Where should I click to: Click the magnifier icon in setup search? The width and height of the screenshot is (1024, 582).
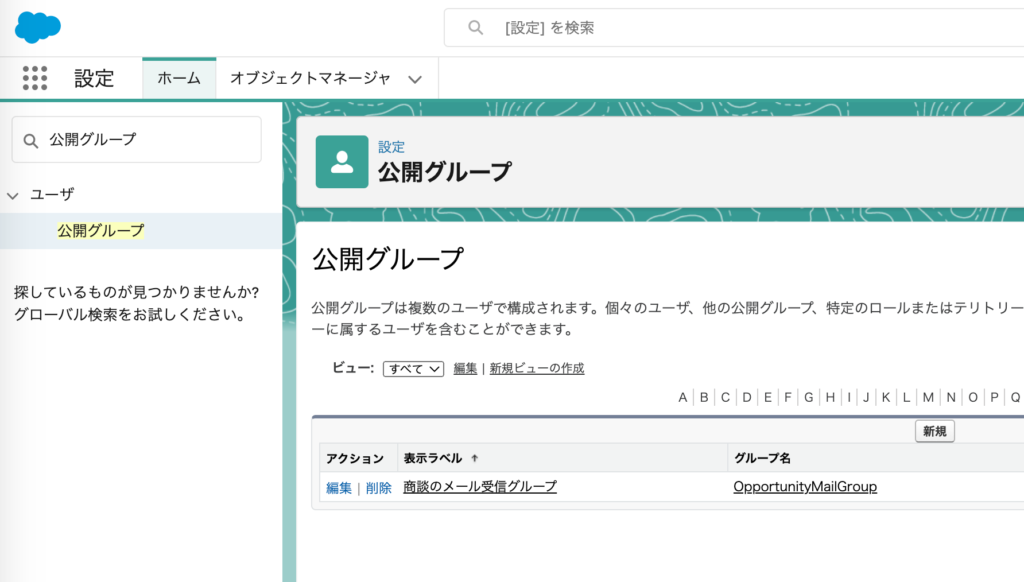coord(476,28)
